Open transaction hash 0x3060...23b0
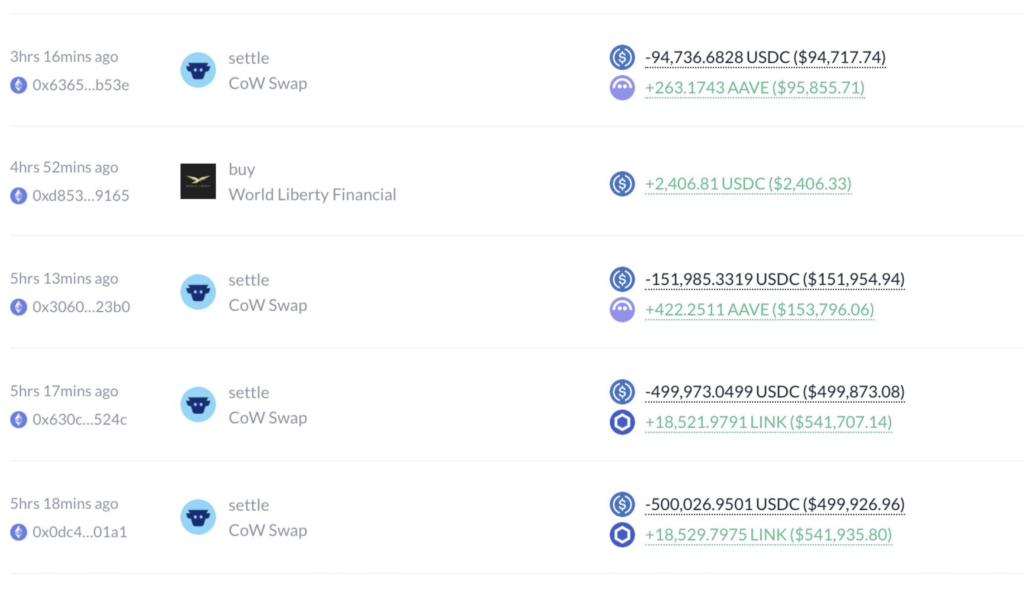 pos(81,307)
